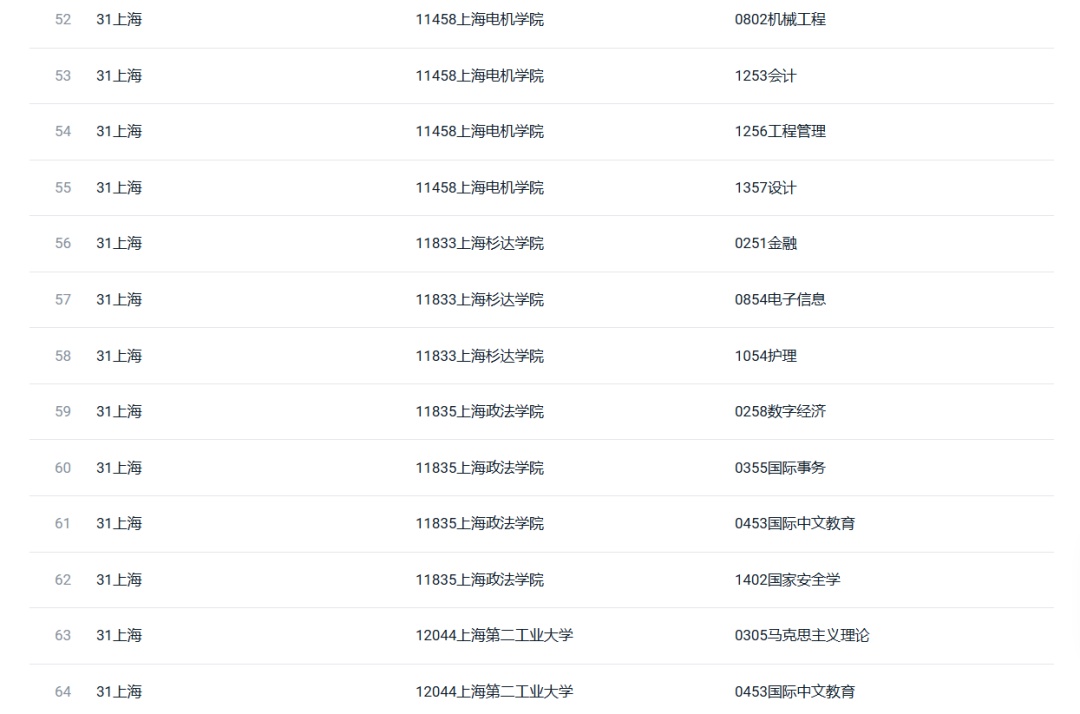Viewport: 1080px width, 714px height.
Task: Select 1357设计 cell
Action: tap(765, 188)
